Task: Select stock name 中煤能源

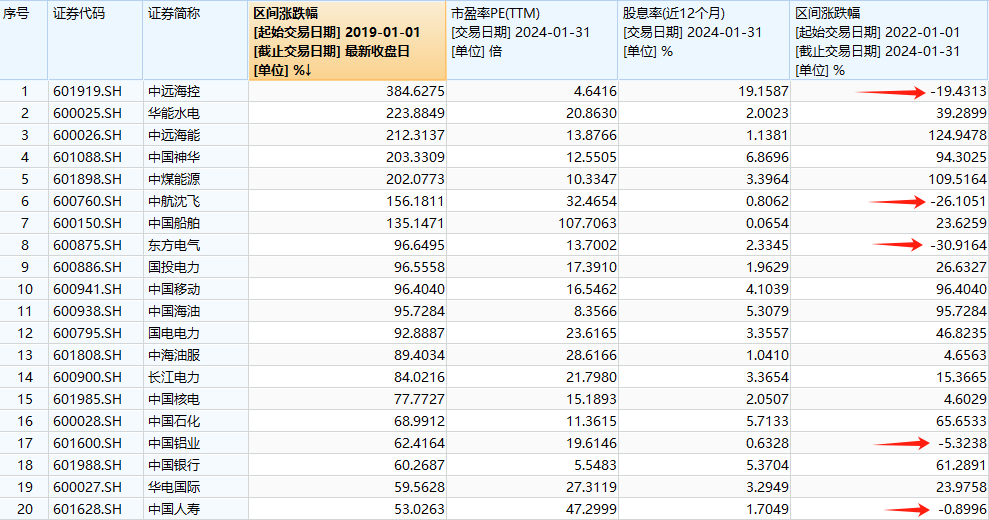Action: [x=174, y=179]
